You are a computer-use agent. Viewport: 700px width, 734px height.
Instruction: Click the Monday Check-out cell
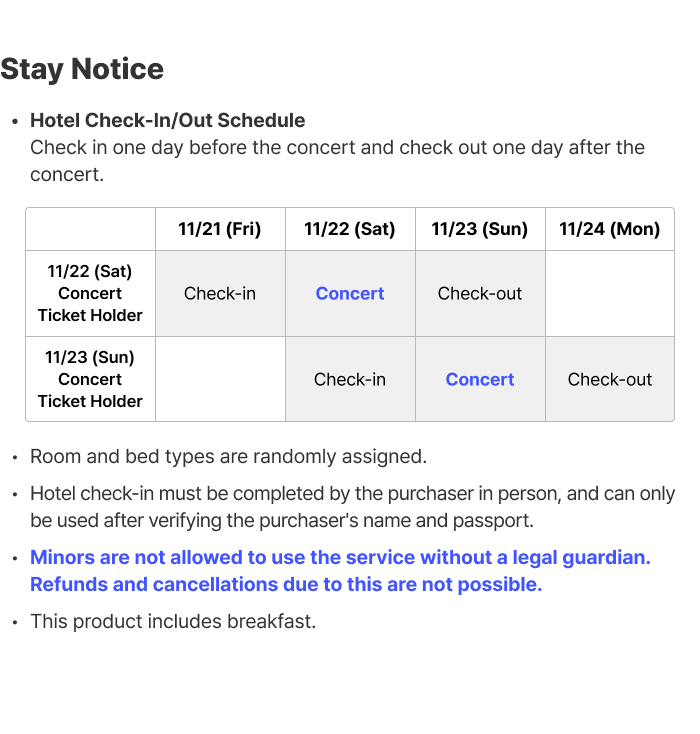[x=610, y=379]
